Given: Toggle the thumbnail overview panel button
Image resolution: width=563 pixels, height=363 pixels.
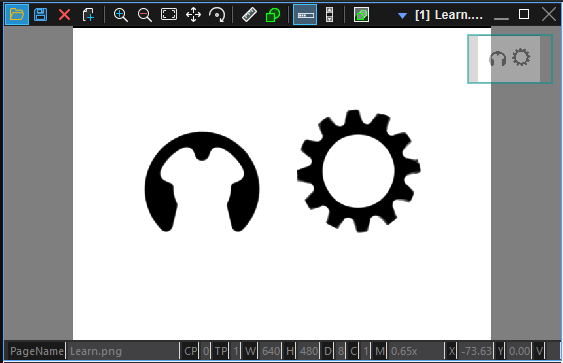Looking at the screenshot, I should [x=361, y=15].
